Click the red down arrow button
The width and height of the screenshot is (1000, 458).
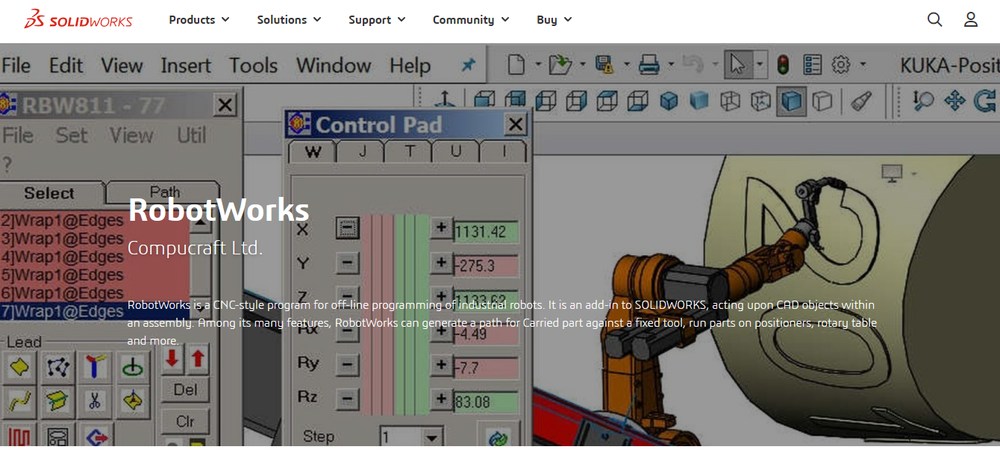(x=172, y=359)
